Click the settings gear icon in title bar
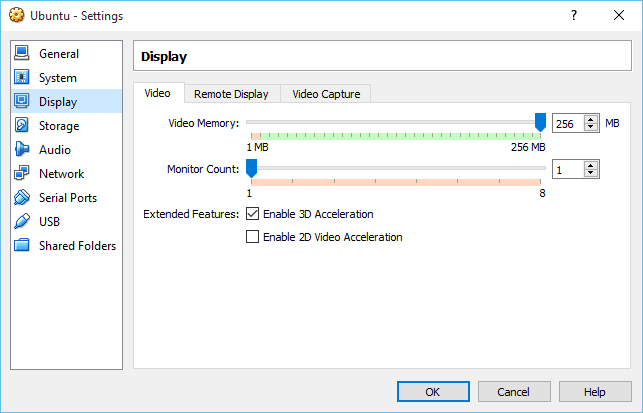643x413 pixels. 17,15
